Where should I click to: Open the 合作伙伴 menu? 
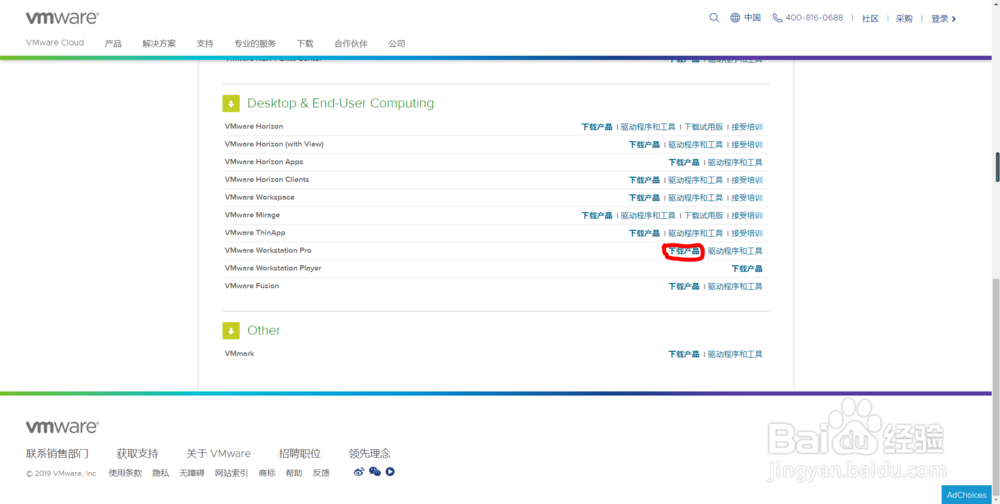(351, 44)
